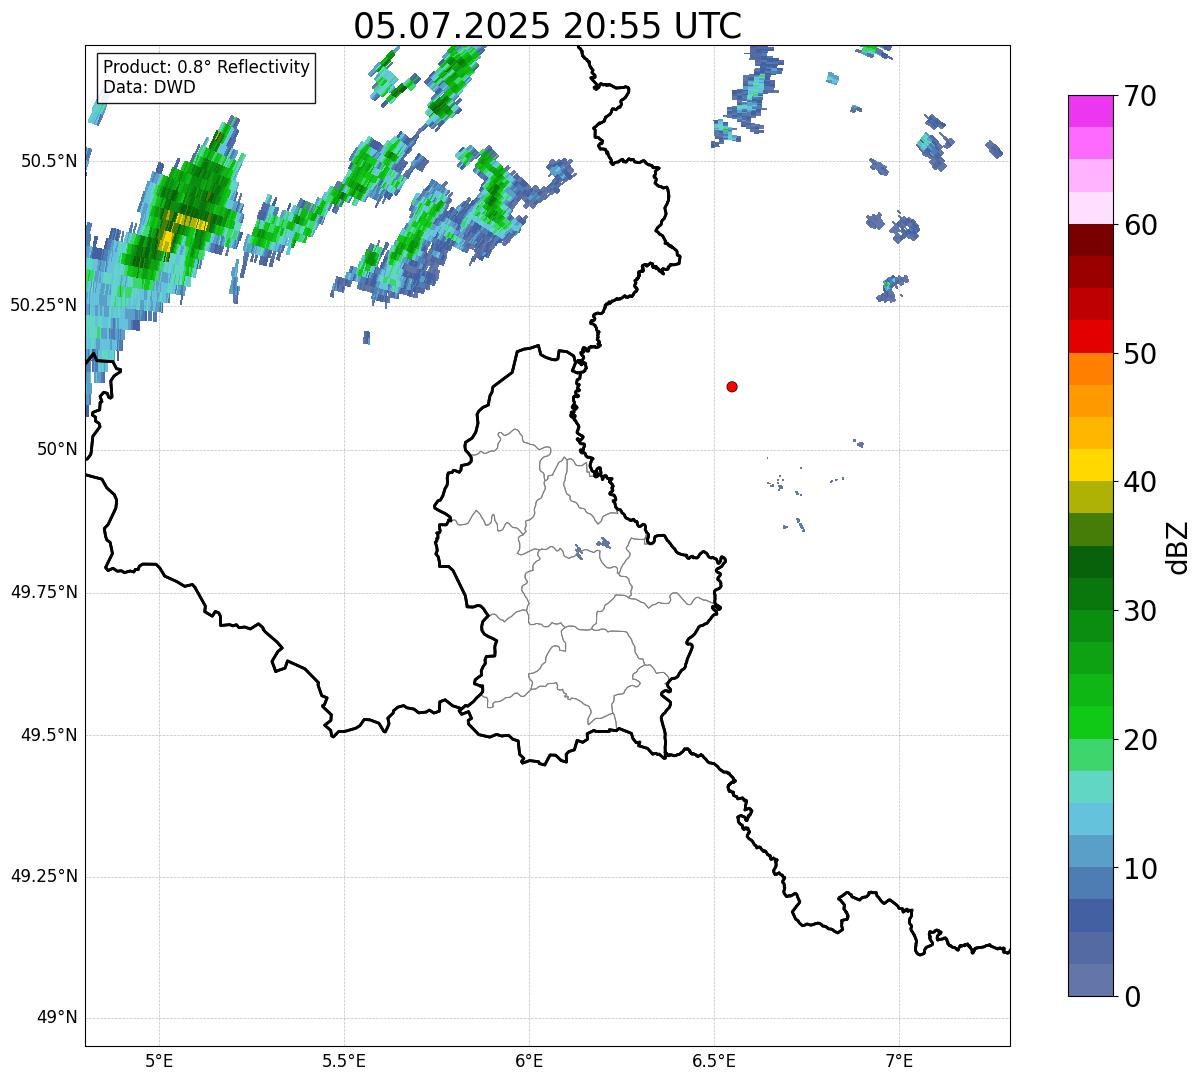The width and height of the screenshot is (1202, 1081).
Task: Click the 49°N latitude label
Action: click(57, 1018)
